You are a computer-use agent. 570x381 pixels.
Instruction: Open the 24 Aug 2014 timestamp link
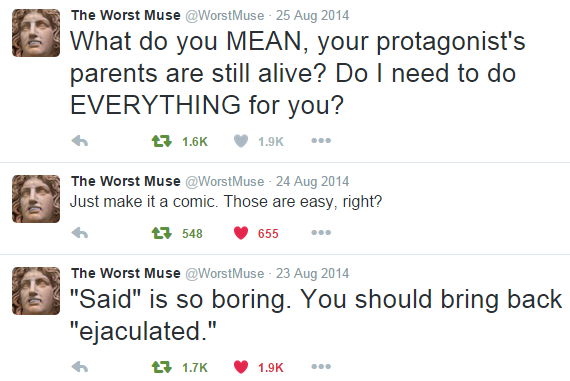pos(312,181)
